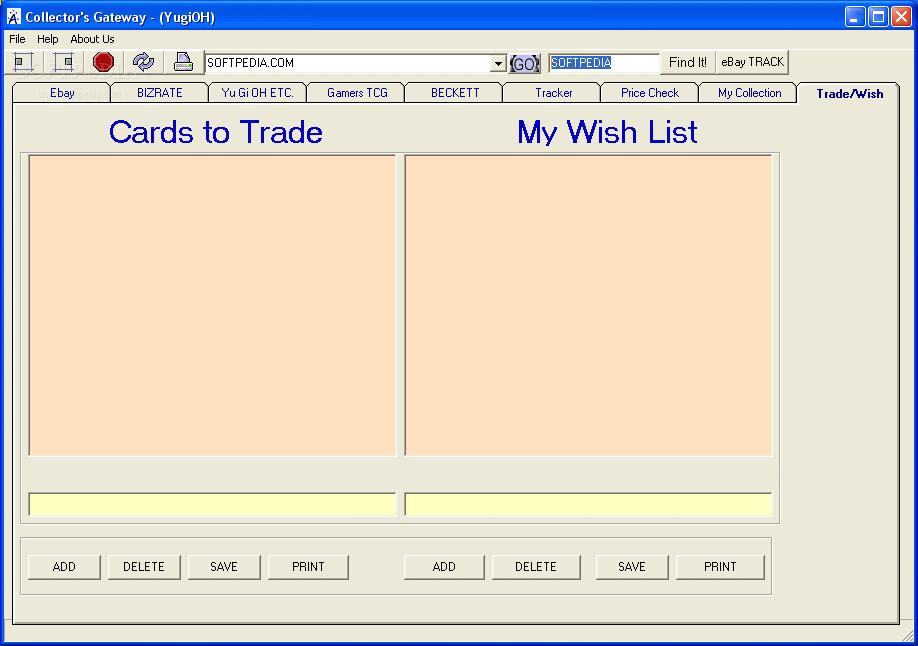Open the Tracker tab

[553, 93]
